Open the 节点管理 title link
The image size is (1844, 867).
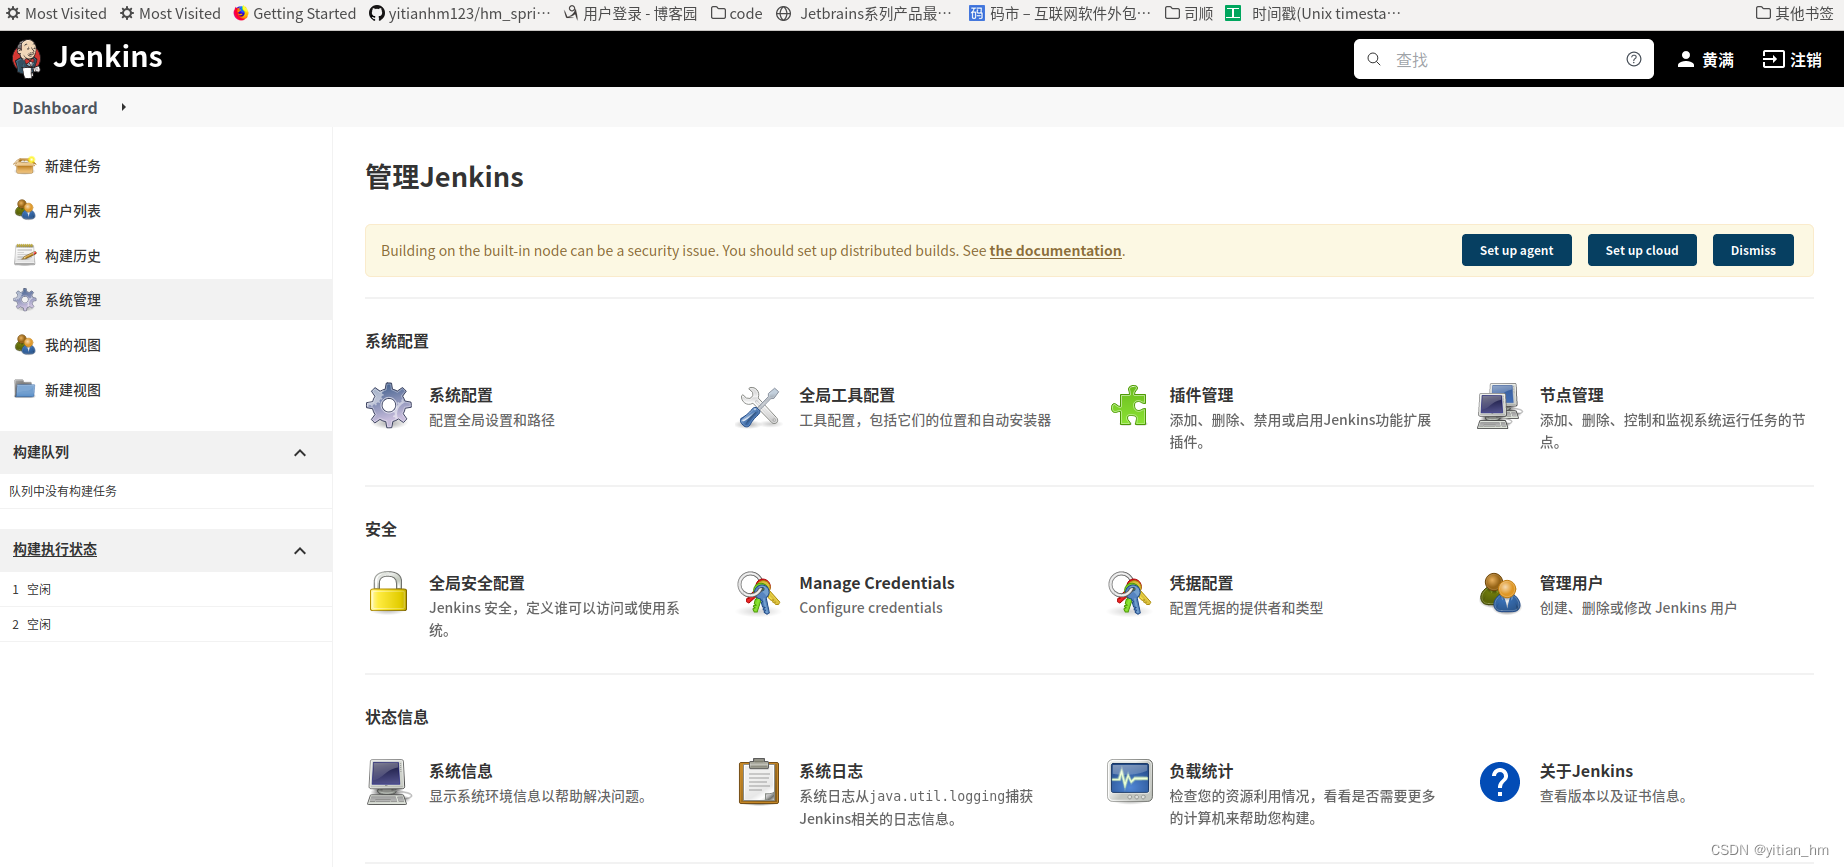[x=1571, y=395]
